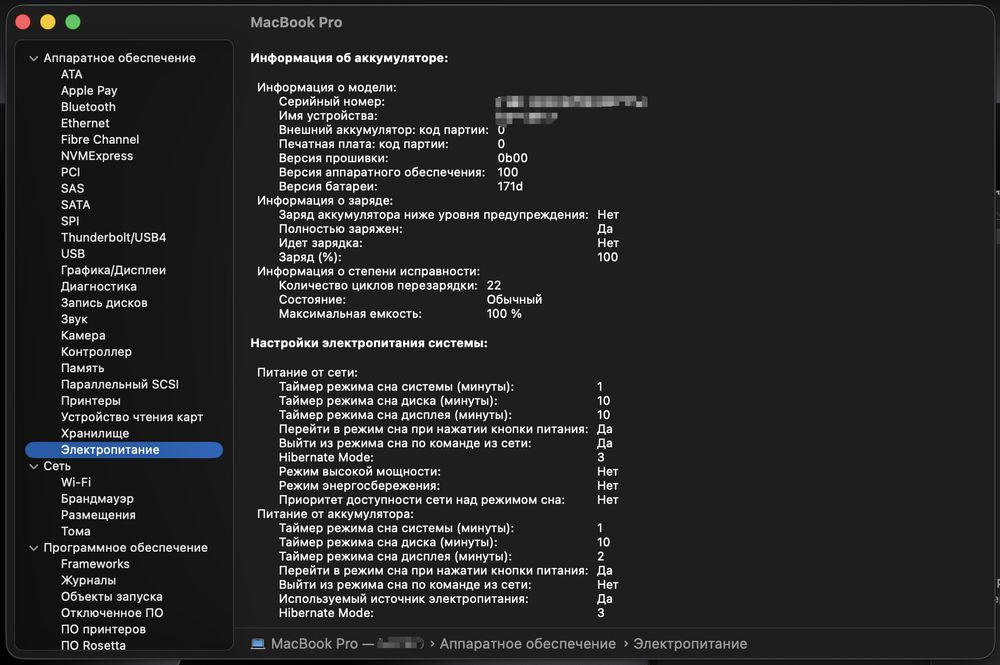This screenshot has height=665, width=1000.
Task: Show Журналы in the sidebar
Action: [88, 580]
